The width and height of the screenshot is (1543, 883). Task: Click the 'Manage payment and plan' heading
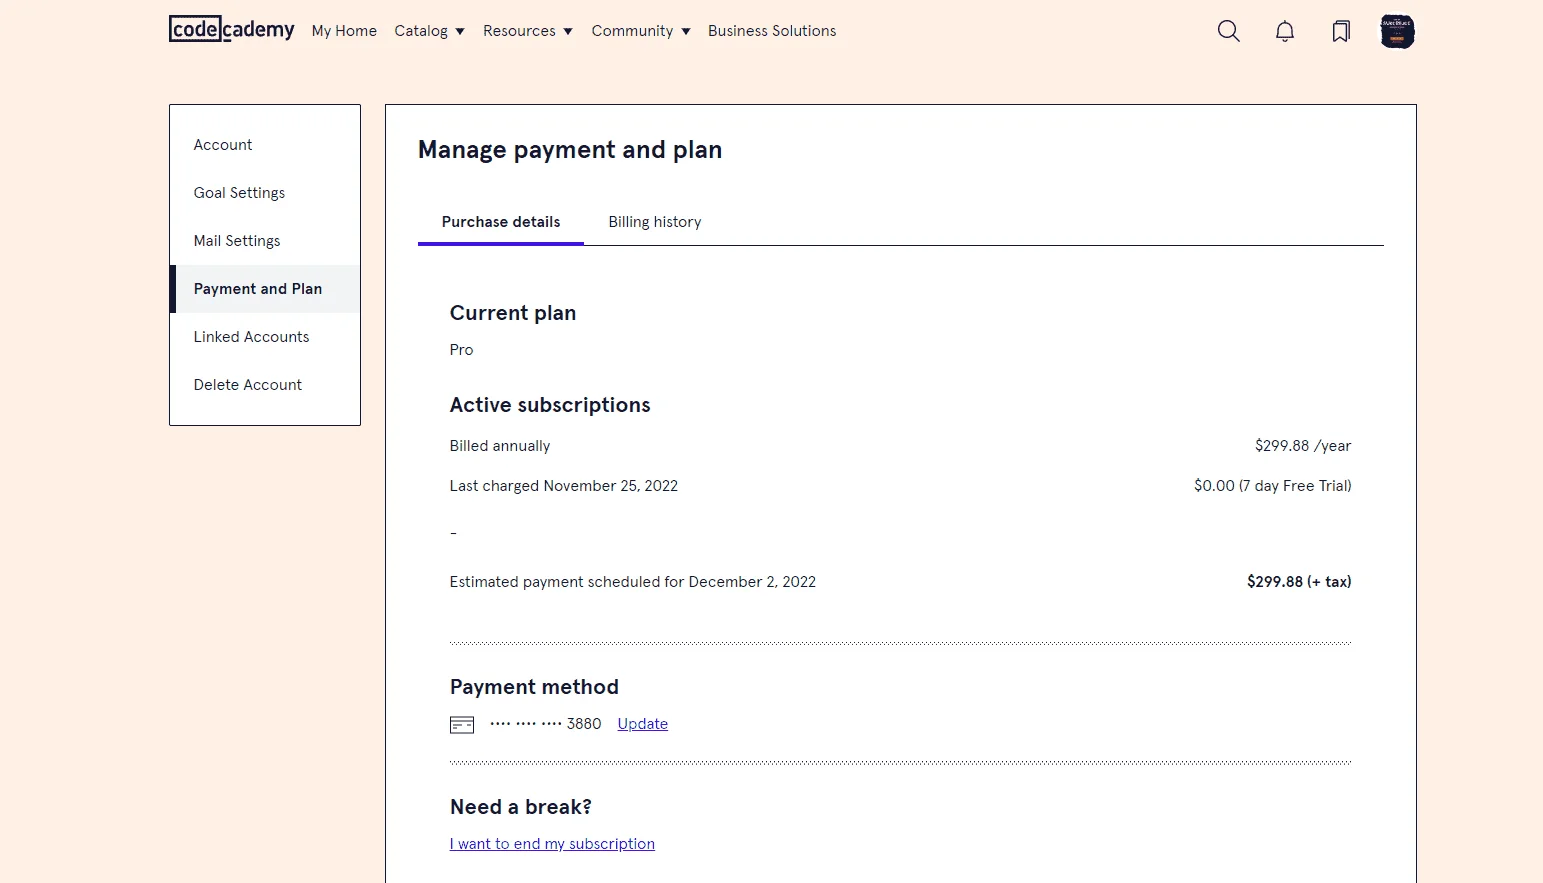coord(570,150)
